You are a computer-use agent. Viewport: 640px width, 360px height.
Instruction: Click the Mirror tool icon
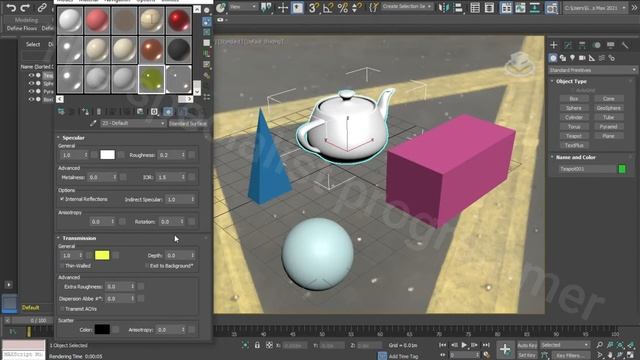[443, 7]
